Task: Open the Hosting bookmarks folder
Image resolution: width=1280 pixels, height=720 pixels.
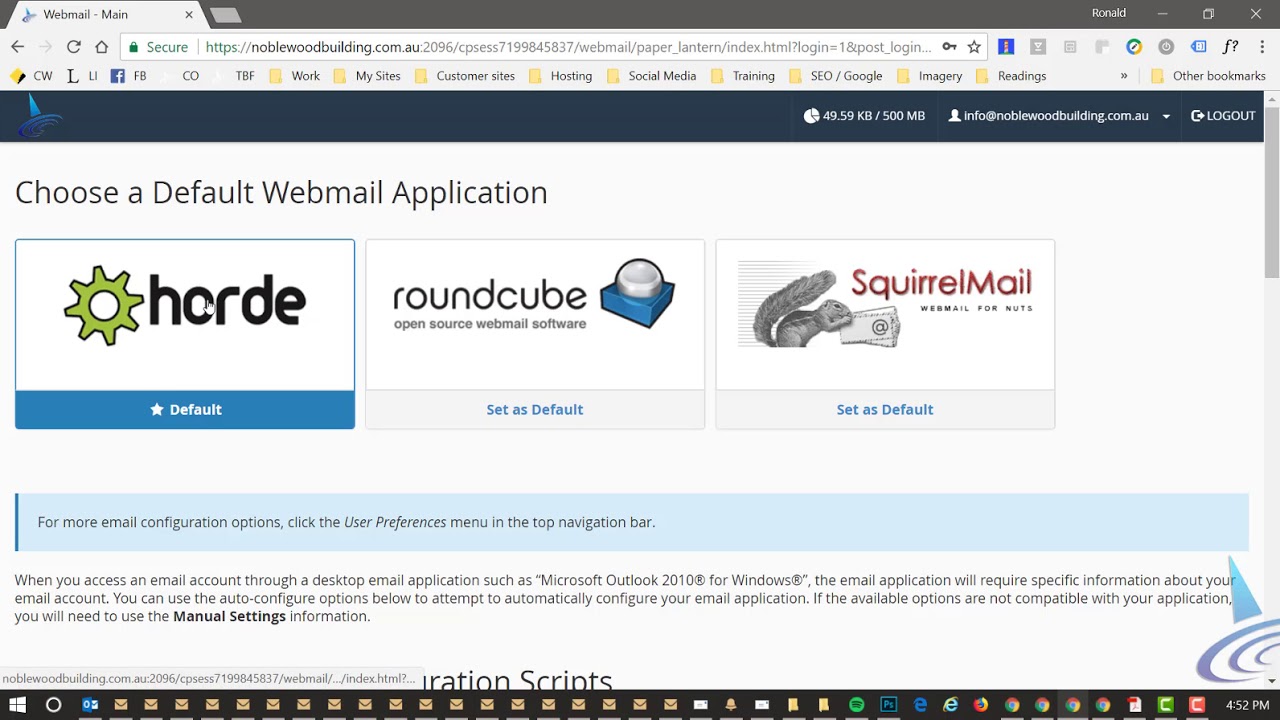Action: (560, 76)
